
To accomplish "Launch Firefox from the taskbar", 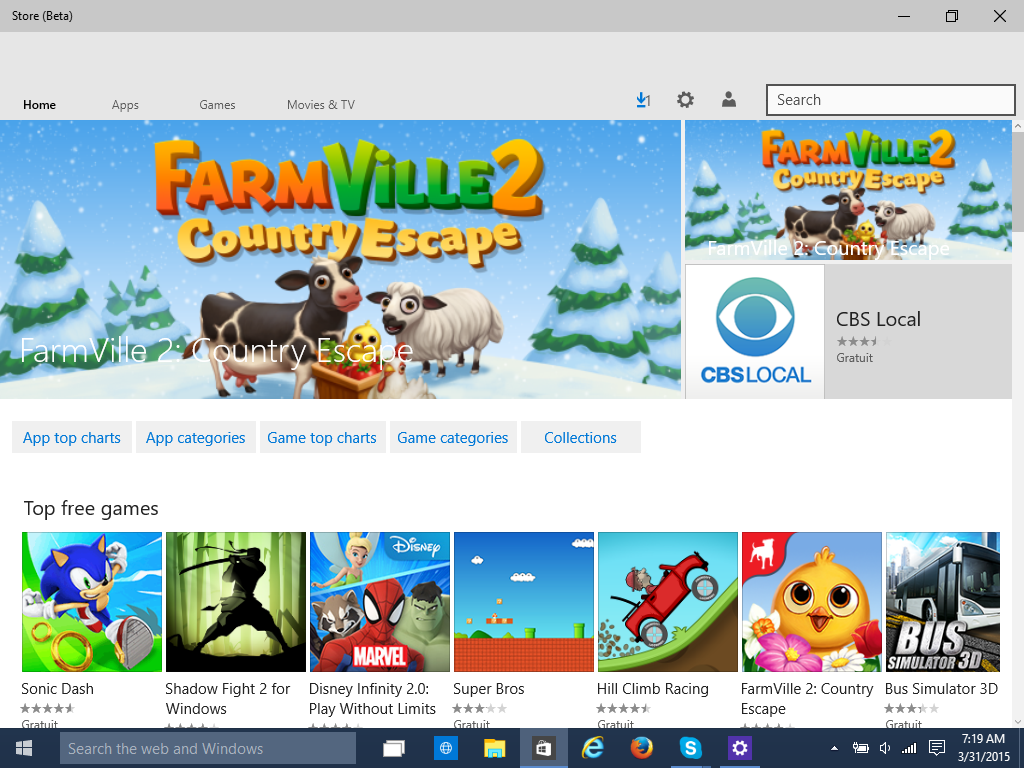I will [x=641, y=748].
